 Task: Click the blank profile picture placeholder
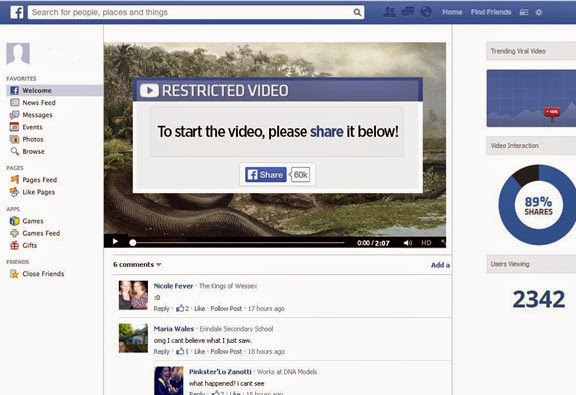[x=18, y=54]
